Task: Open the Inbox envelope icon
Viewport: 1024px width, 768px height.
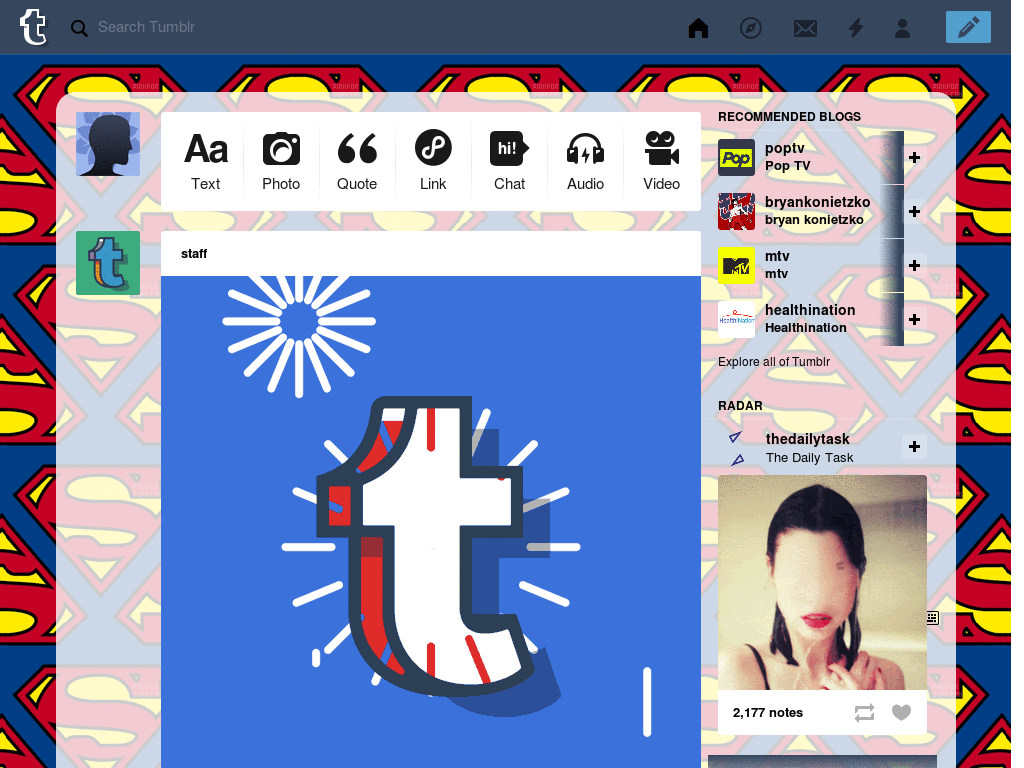Action: click(805, 28)
